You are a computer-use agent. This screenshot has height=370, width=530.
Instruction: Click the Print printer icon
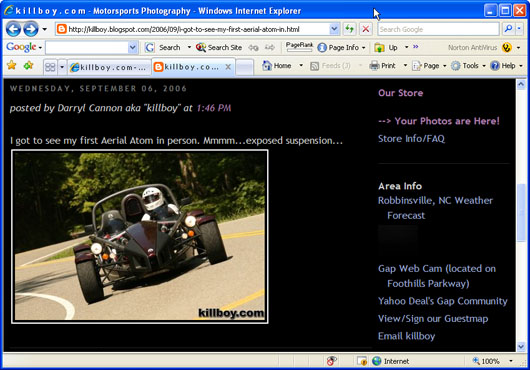[374, 66]
